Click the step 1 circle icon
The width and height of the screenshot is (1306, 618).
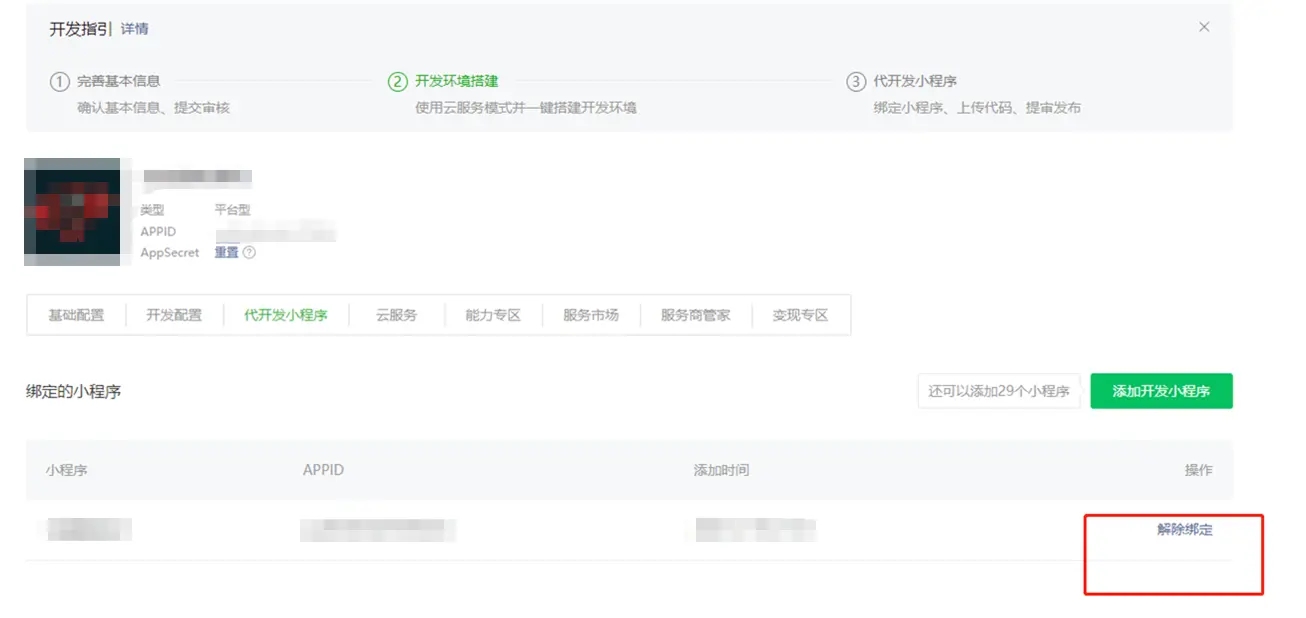point(60,82)
